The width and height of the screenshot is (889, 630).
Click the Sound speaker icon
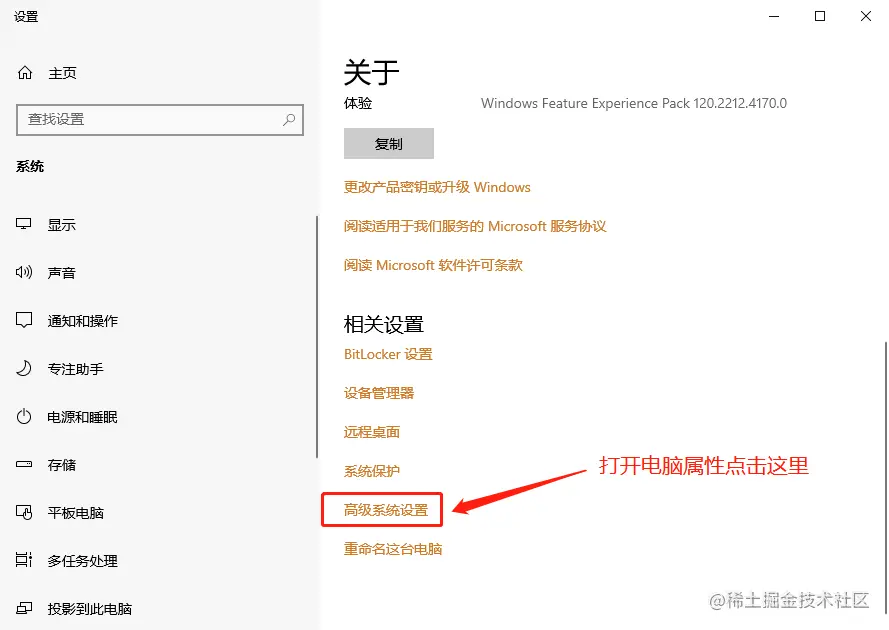pos(24,272)
